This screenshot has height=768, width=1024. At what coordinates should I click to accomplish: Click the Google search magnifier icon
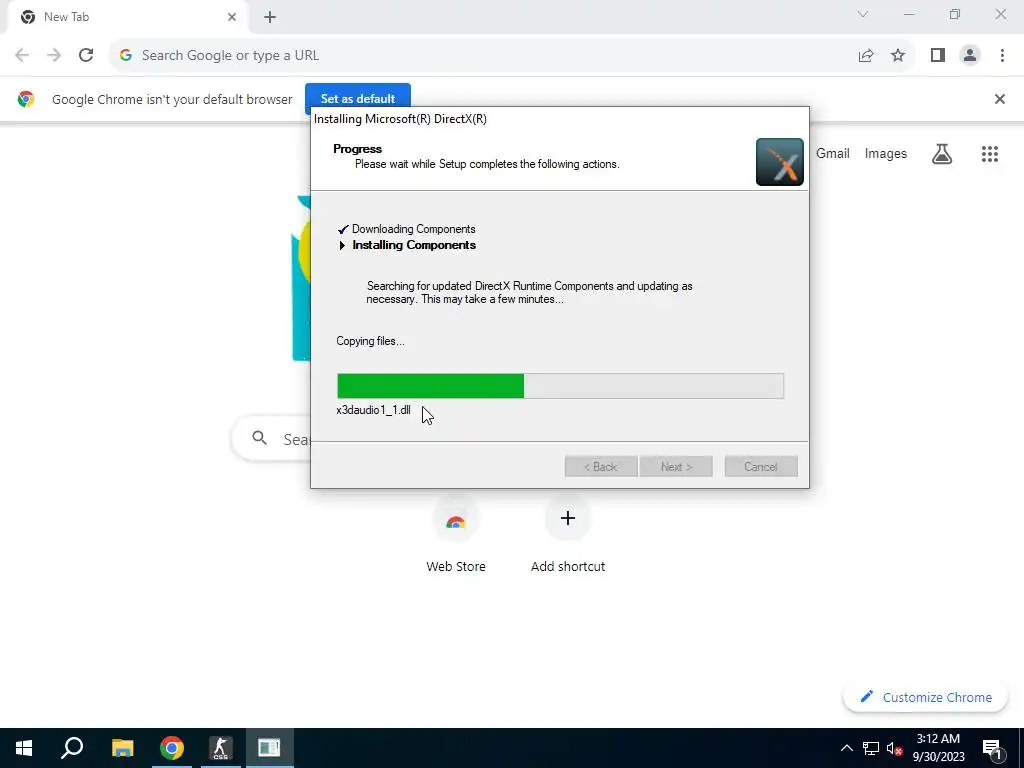point(259,438)
